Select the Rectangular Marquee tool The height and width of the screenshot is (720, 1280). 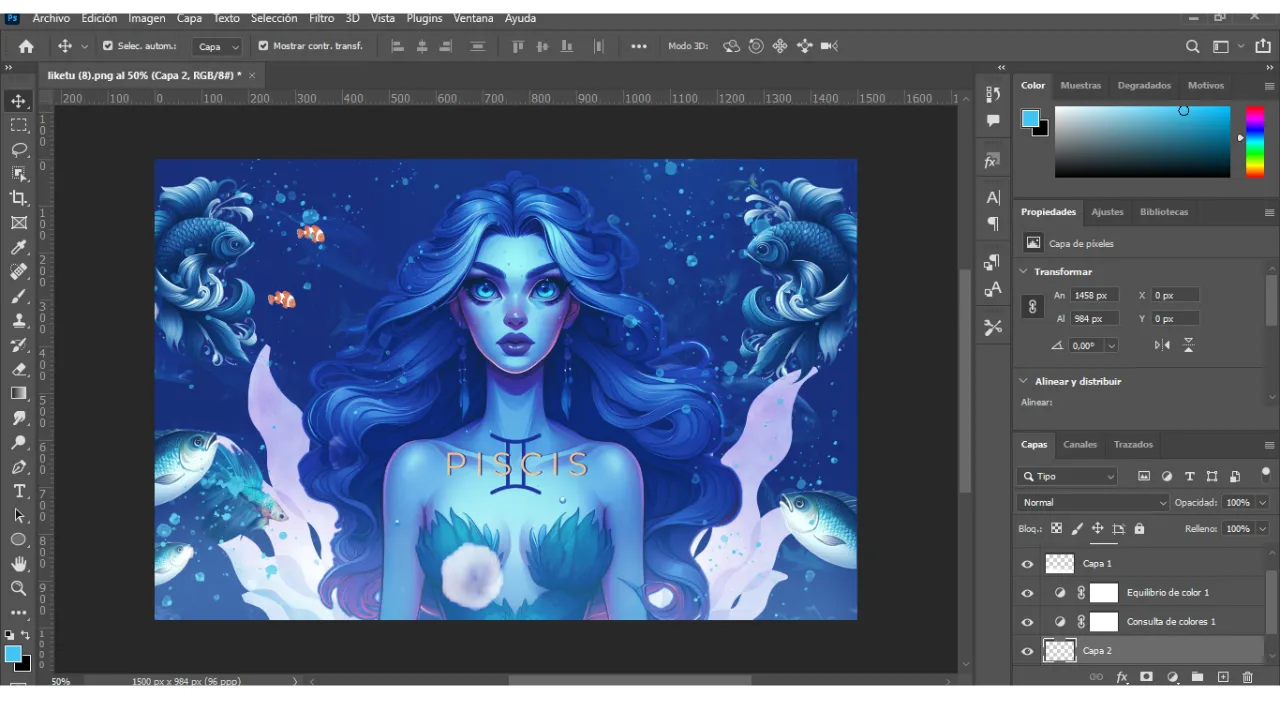coord(19,125)
